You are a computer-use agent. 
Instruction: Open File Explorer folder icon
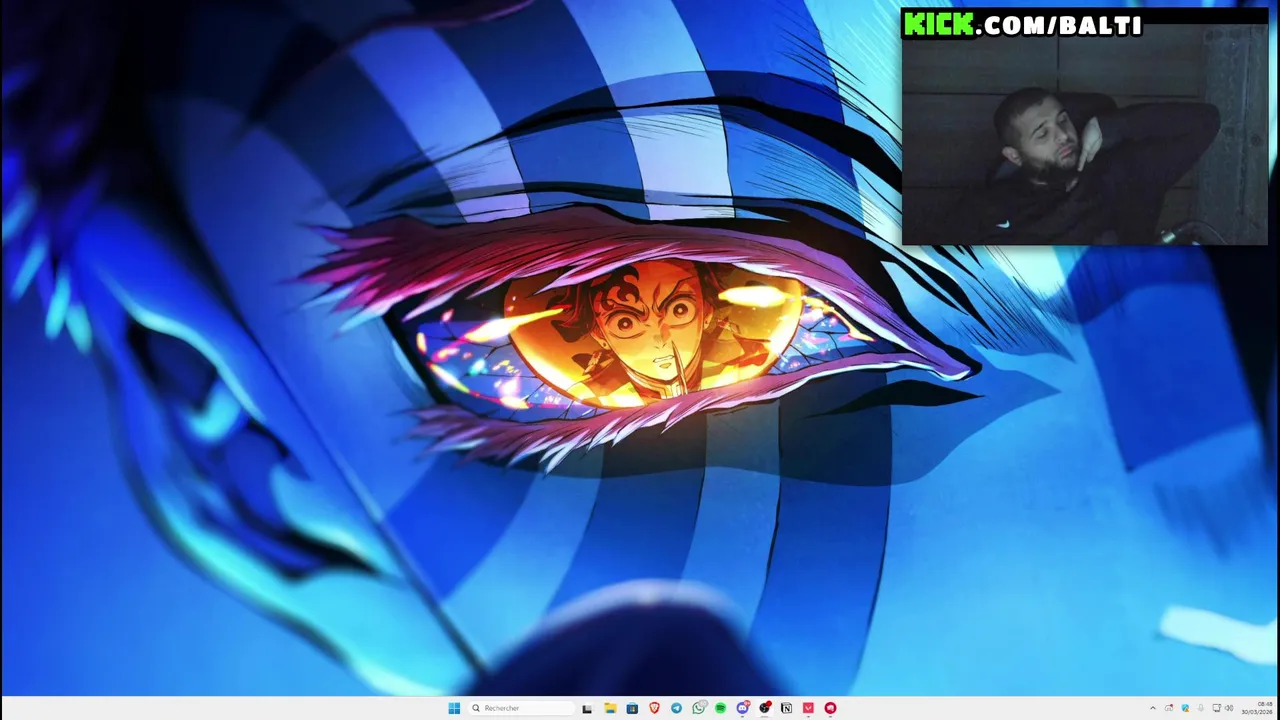610,708
